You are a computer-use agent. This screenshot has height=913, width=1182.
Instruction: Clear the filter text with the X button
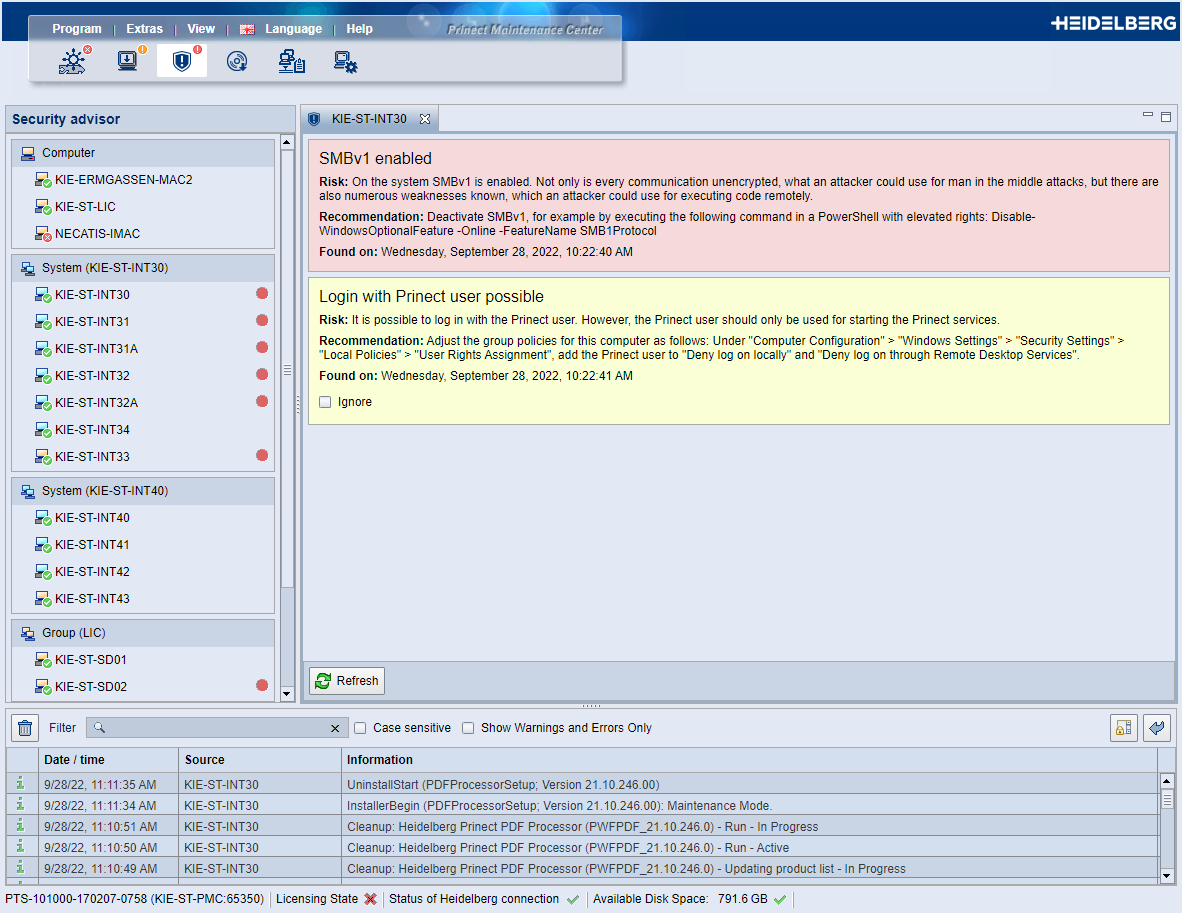coord(335,728)
